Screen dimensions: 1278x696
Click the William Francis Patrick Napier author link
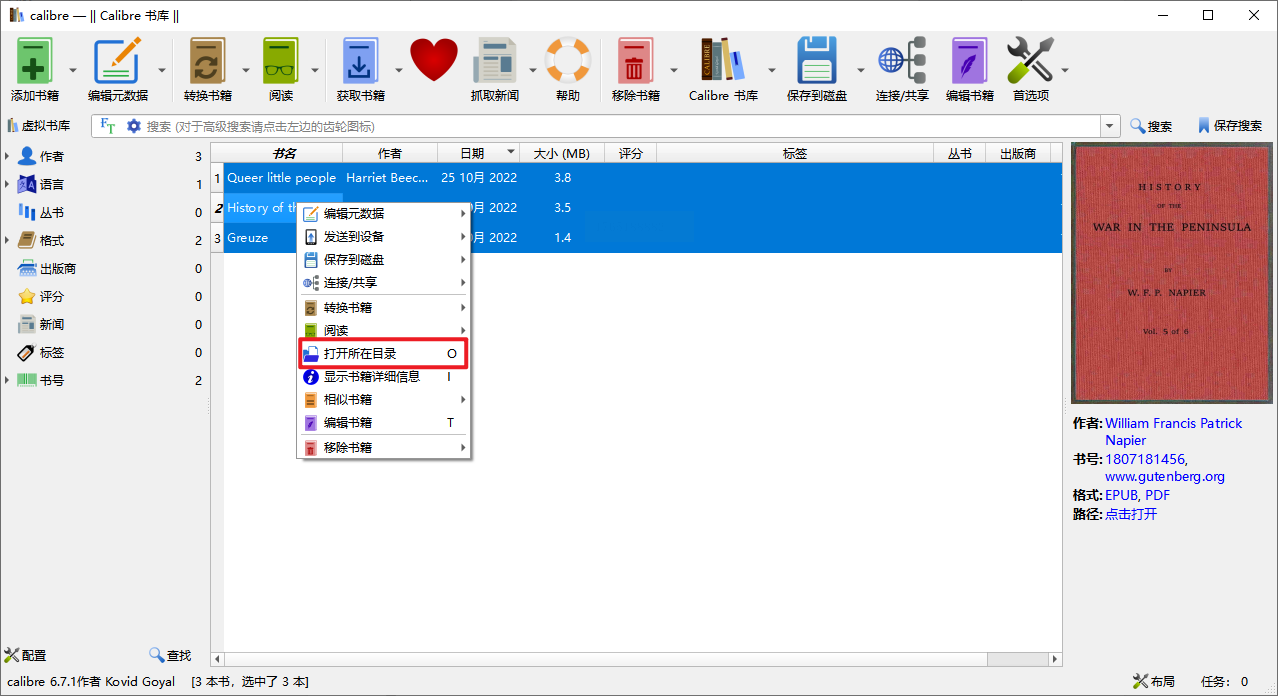1173,431
